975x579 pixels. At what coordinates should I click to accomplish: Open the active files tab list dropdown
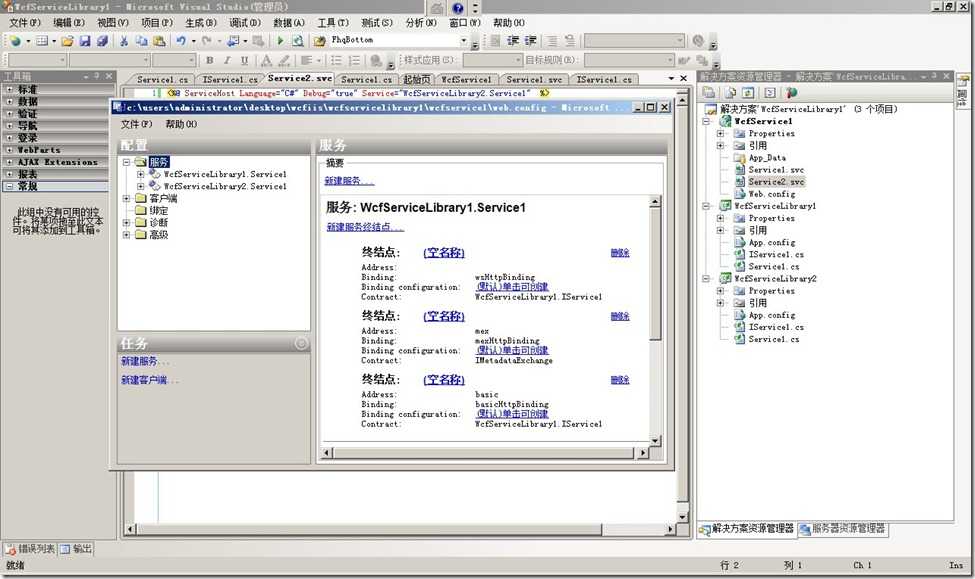(x=671, y=78)
